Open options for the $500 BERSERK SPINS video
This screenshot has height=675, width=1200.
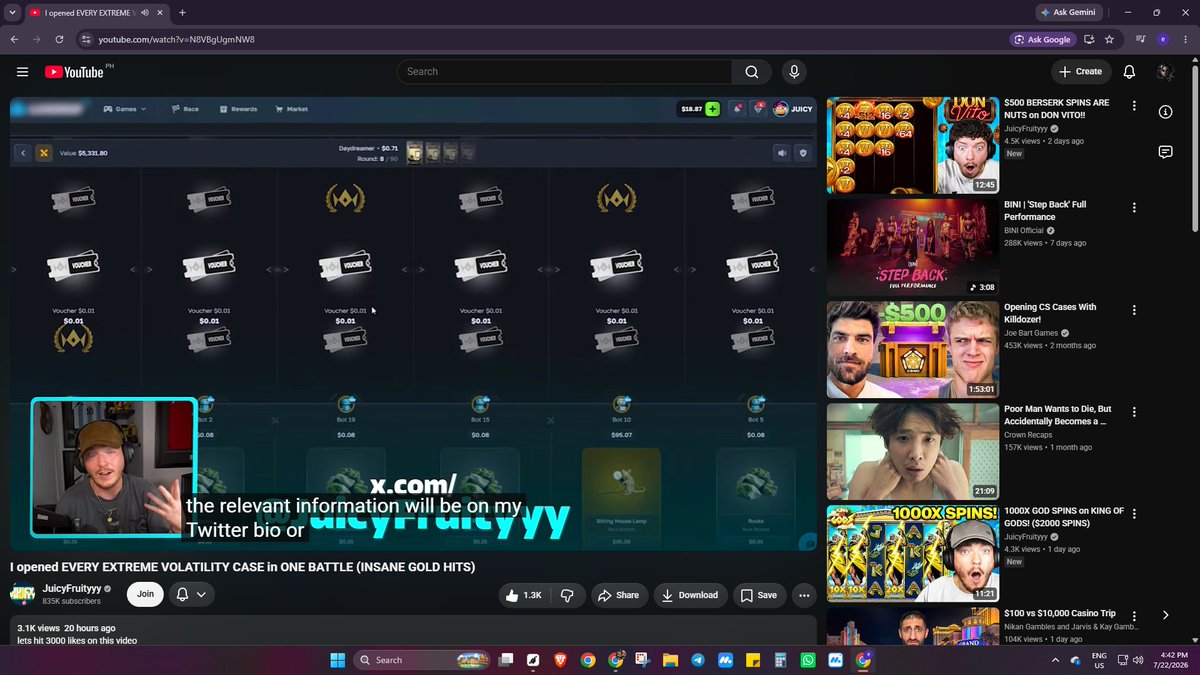point(1134,106)
